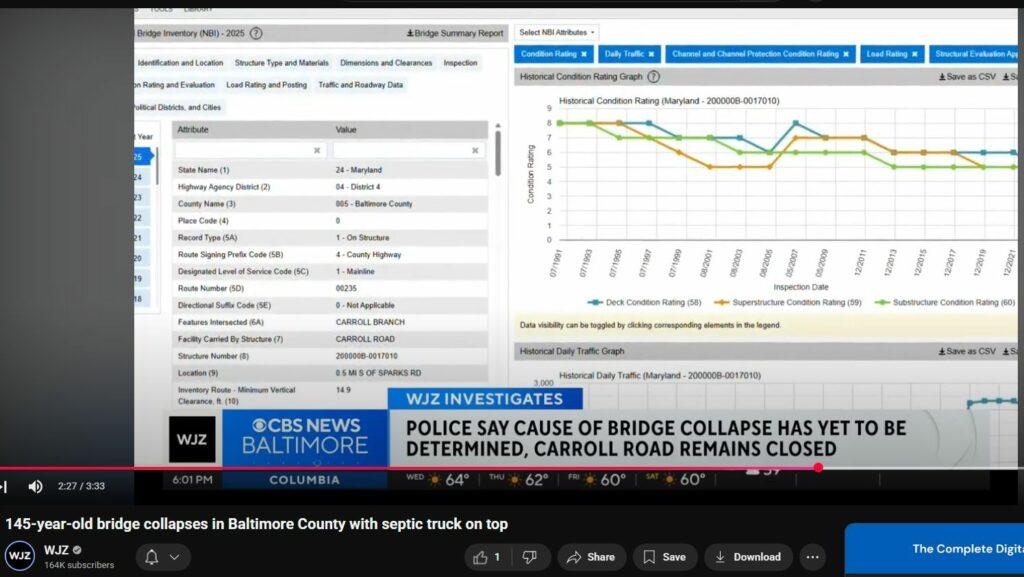Save the video to a playlist
This screenshot has width=1024, height=577.
[663, 557]
